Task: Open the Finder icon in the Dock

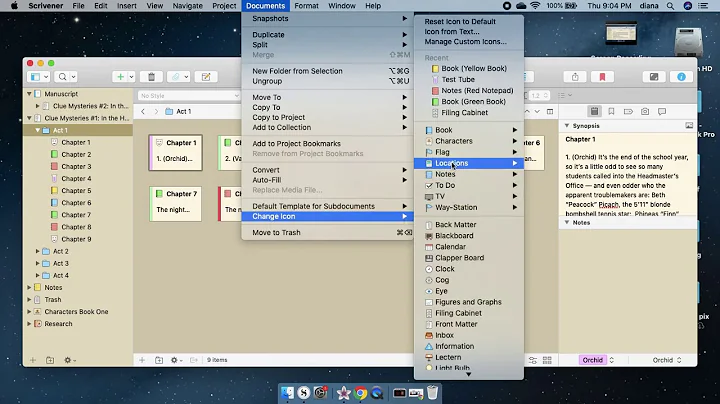Action: coord(287,393)
